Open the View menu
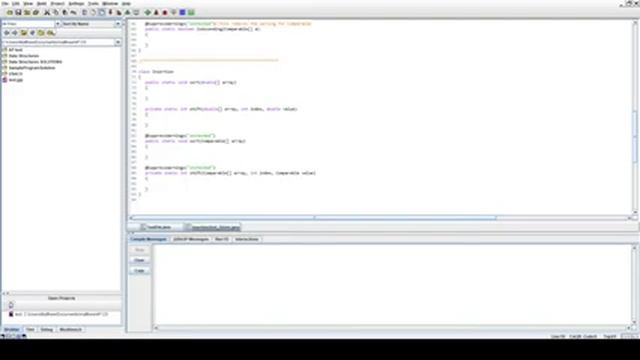The image size is (640, 360). point(28,4)
